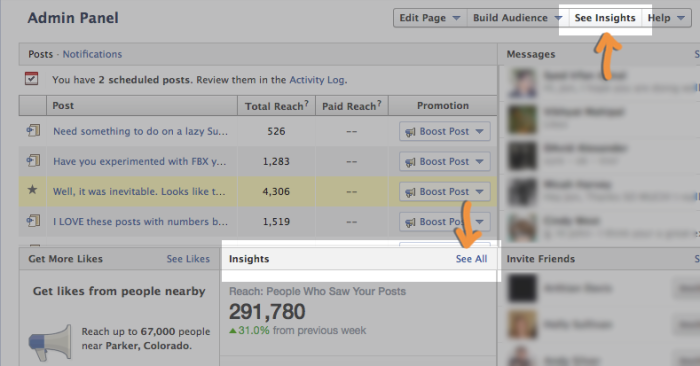Click See Likes link

click(x=188, y=259)
